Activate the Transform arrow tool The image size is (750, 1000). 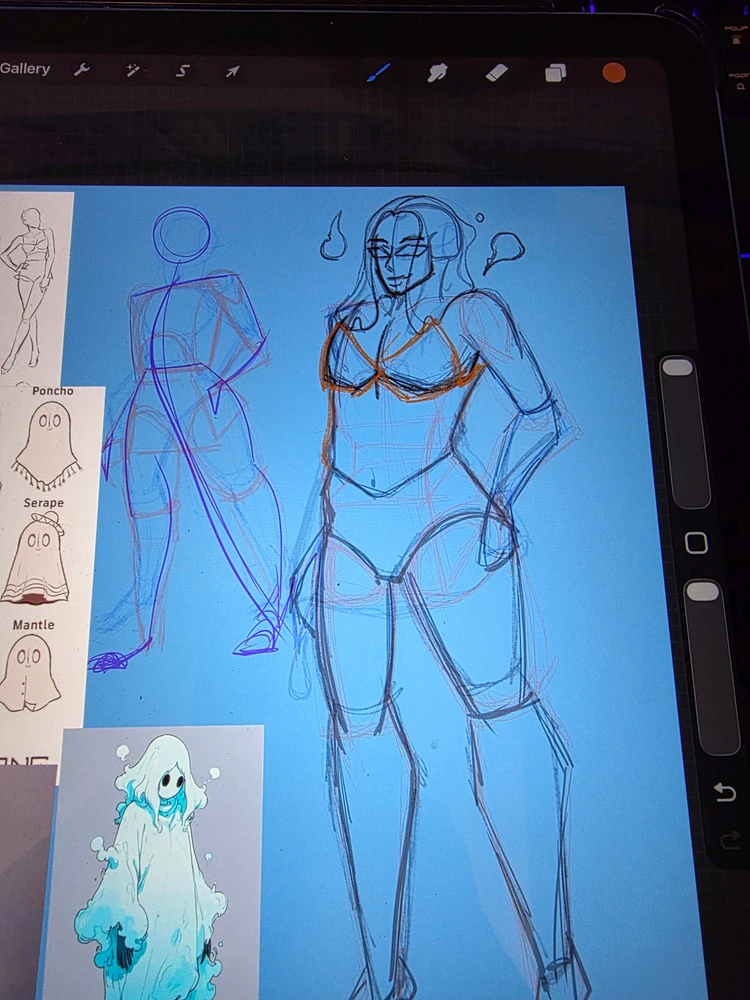232,71
